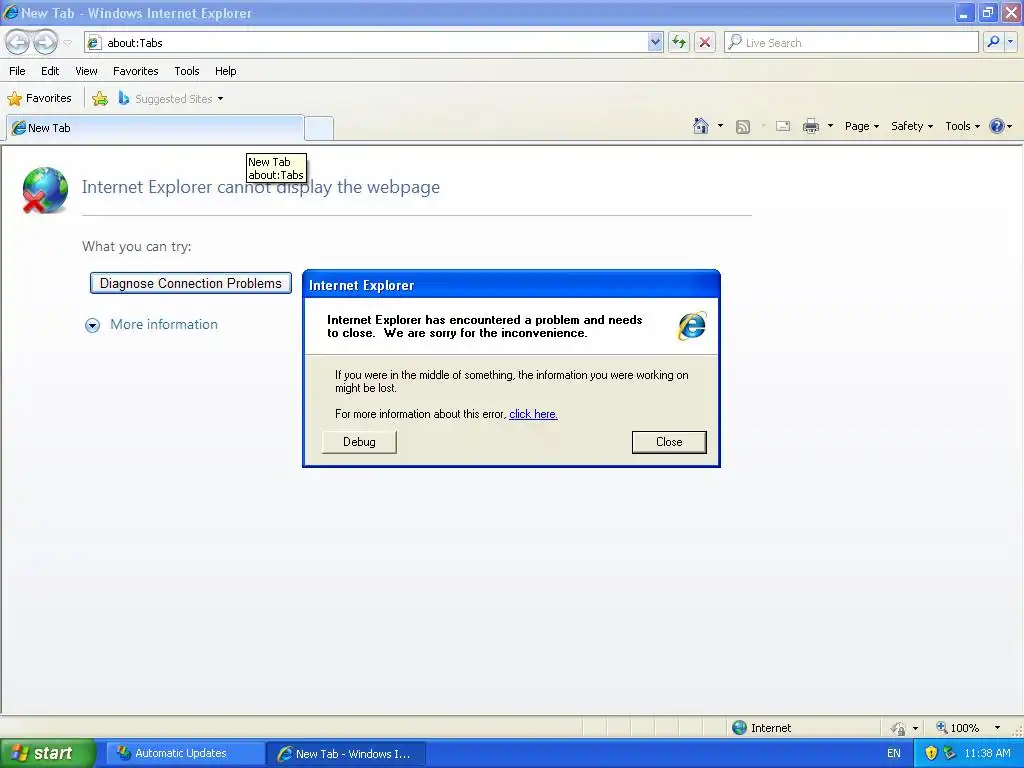Expand the Print options dropdown arrow

pos(830,126)
